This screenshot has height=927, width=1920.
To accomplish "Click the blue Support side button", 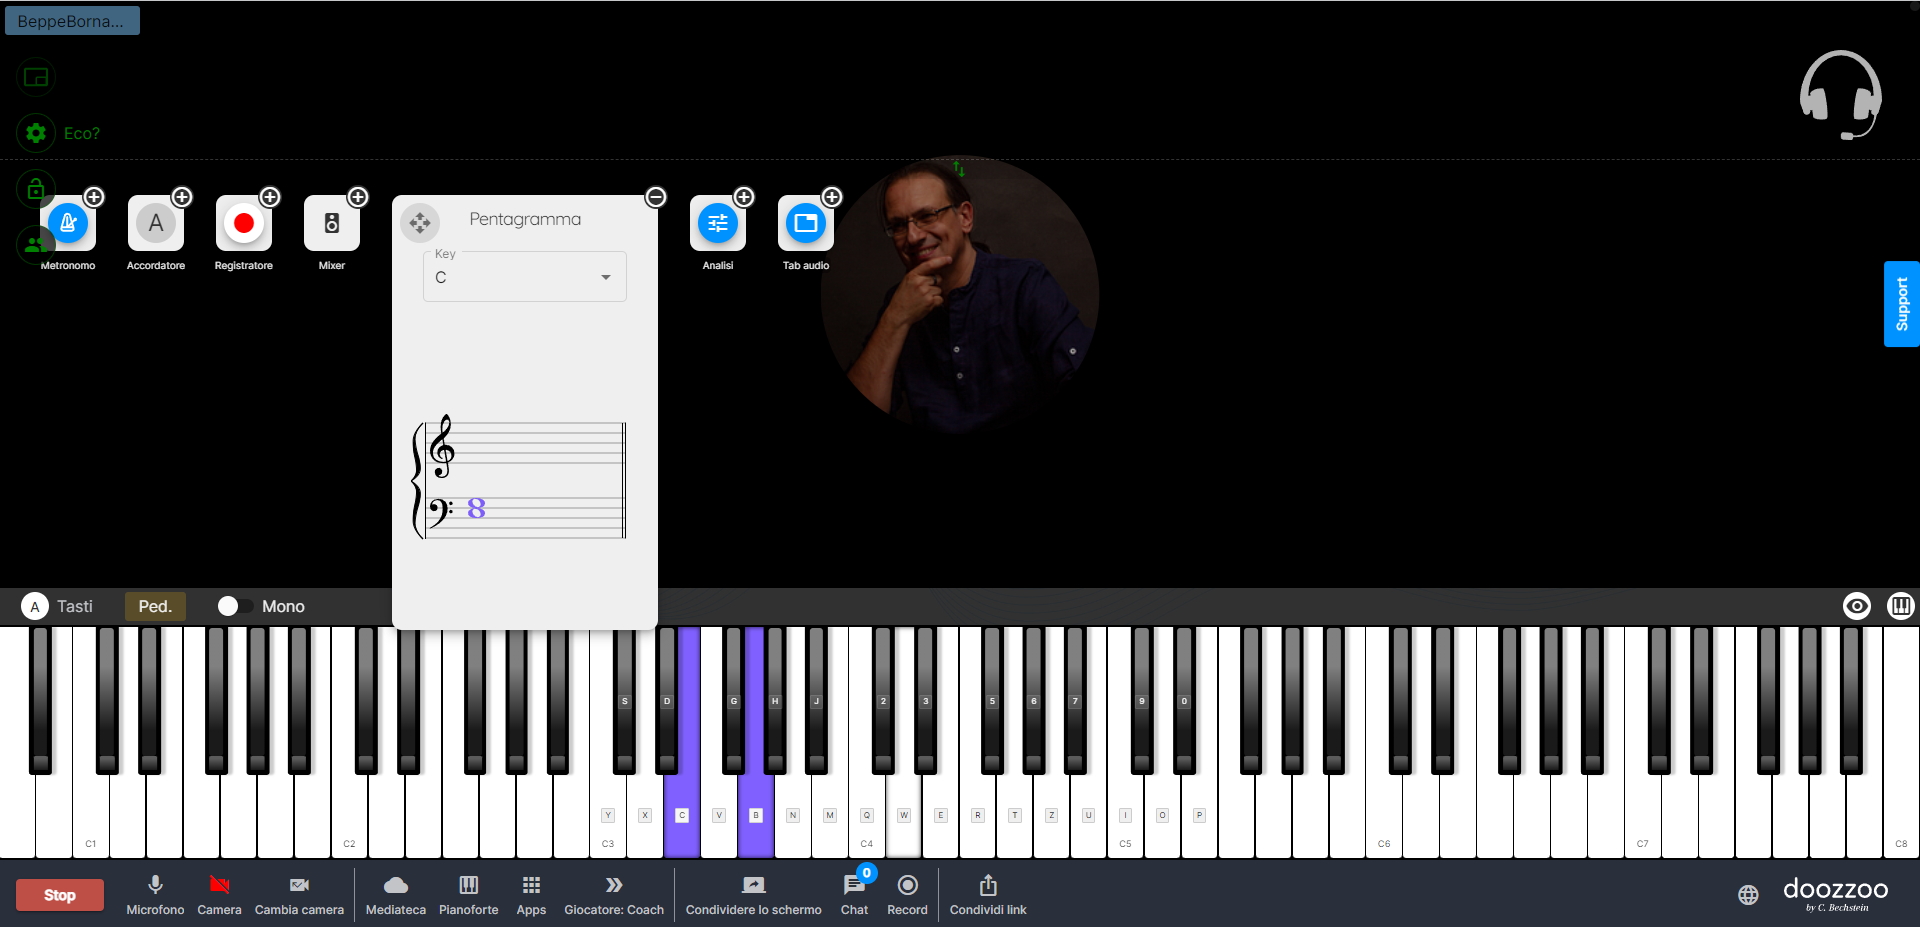I will pyautogui.click(x=1901, y=304).
